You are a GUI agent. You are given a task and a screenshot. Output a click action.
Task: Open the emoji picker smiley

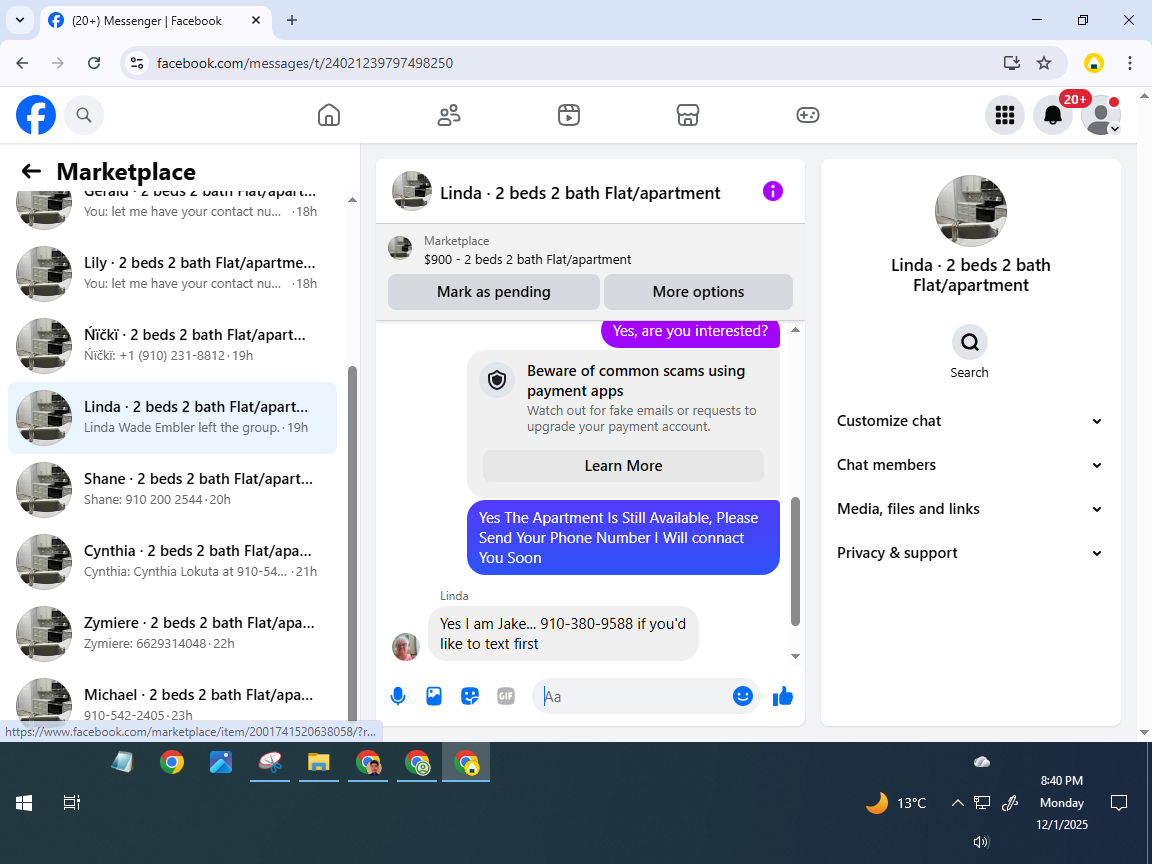tap(743, 696)
